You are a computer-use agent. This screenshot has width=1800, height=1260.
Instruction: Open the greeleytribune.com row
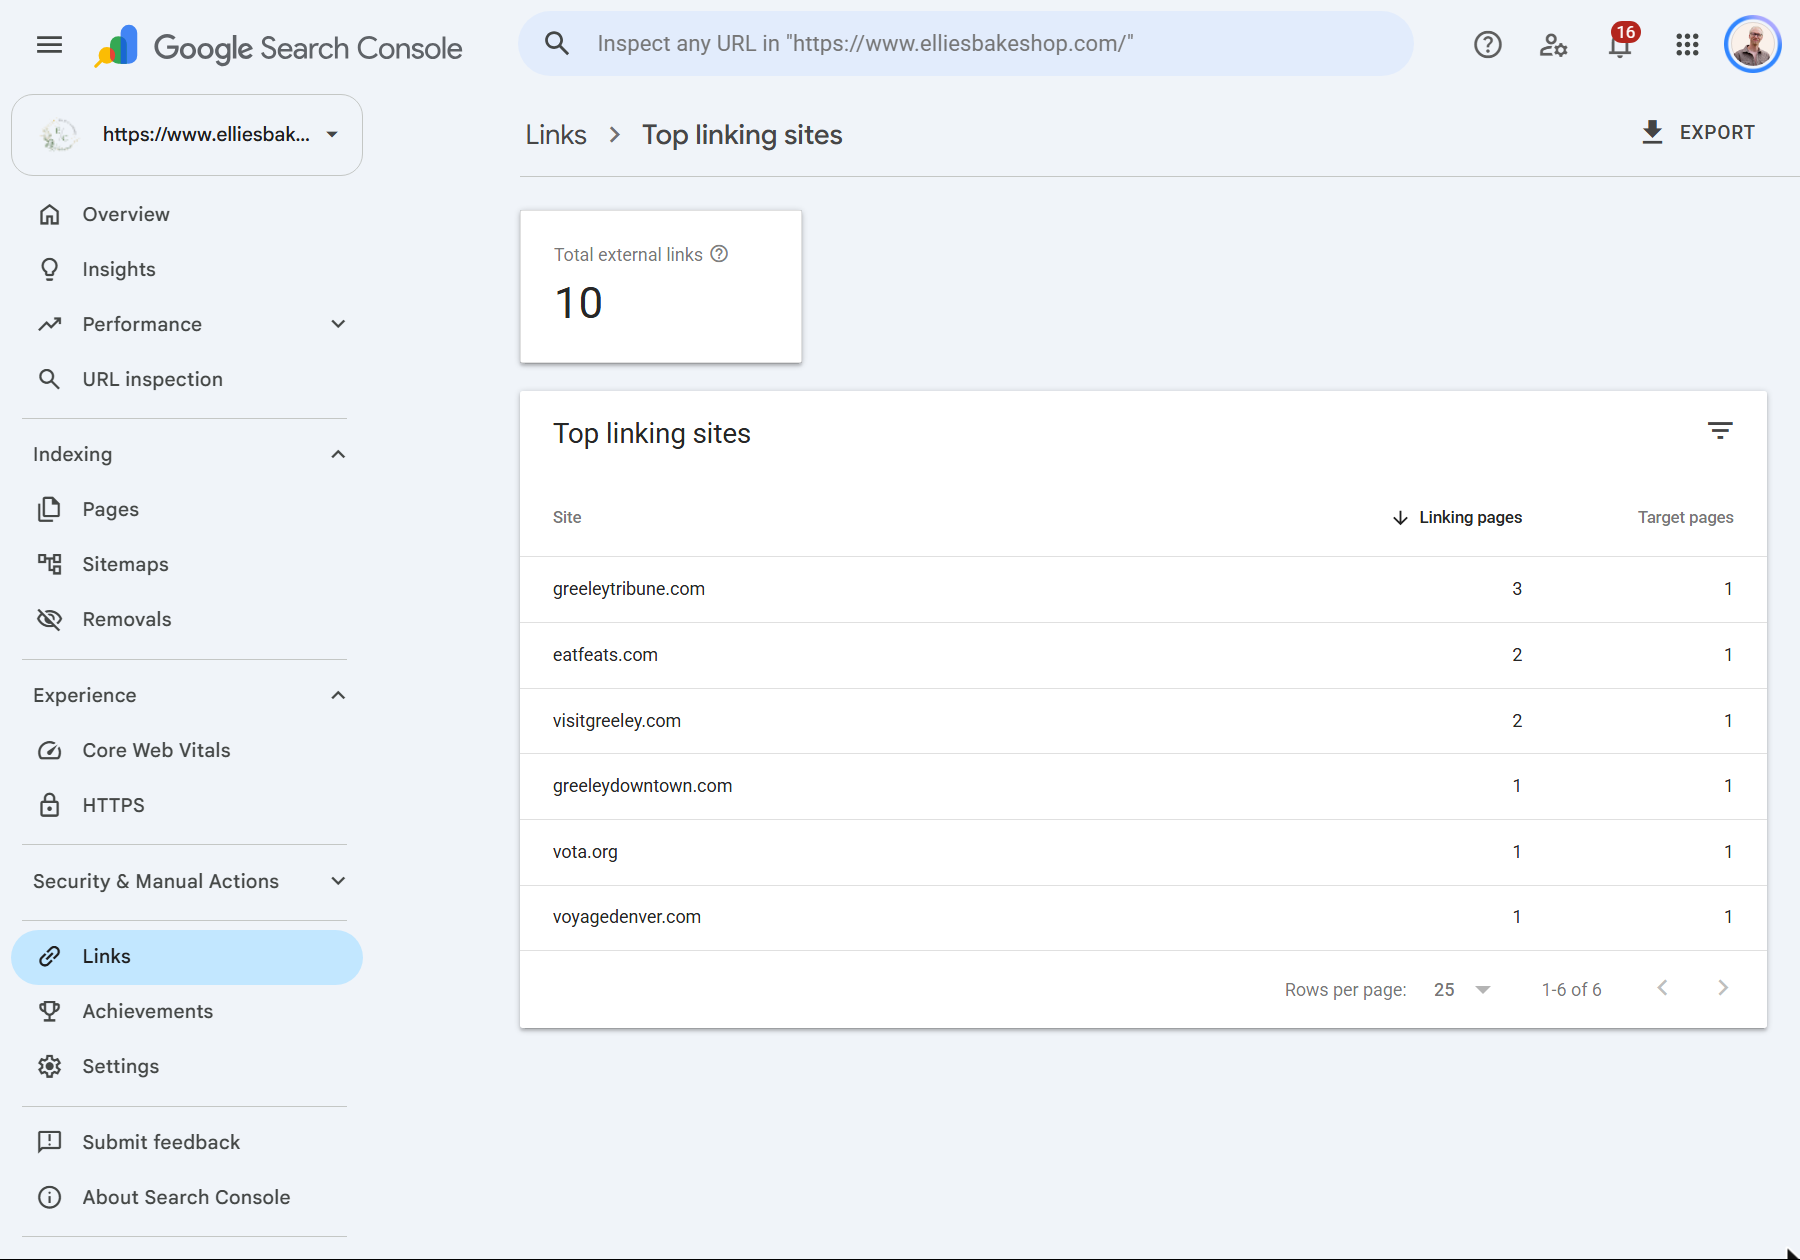pos(1143,589)
